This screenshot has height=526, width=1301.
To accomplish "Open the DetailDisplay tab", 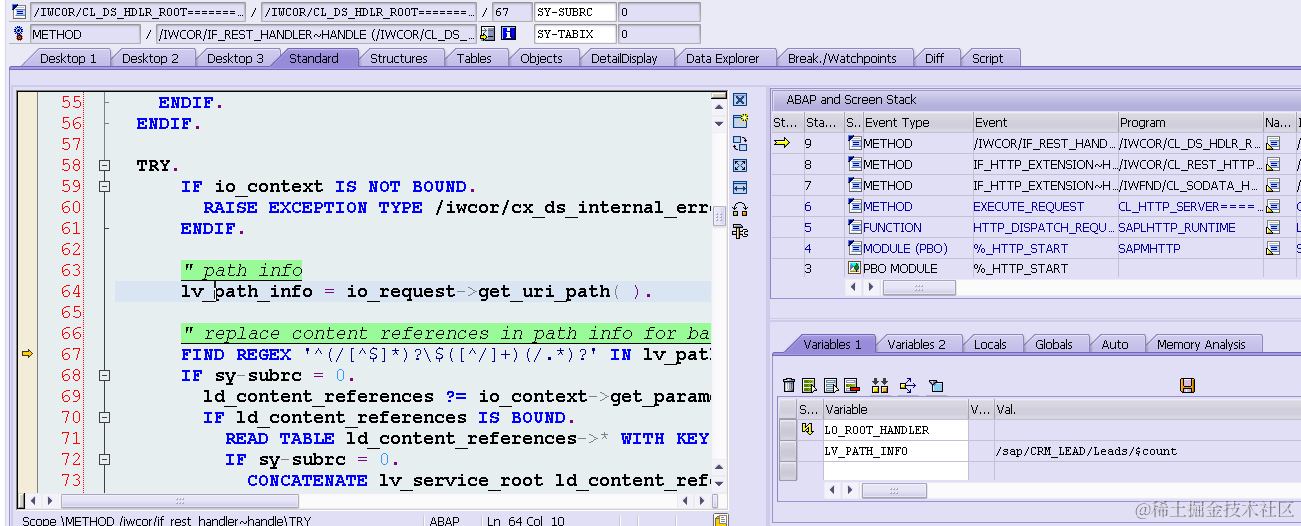I will 624,58.
